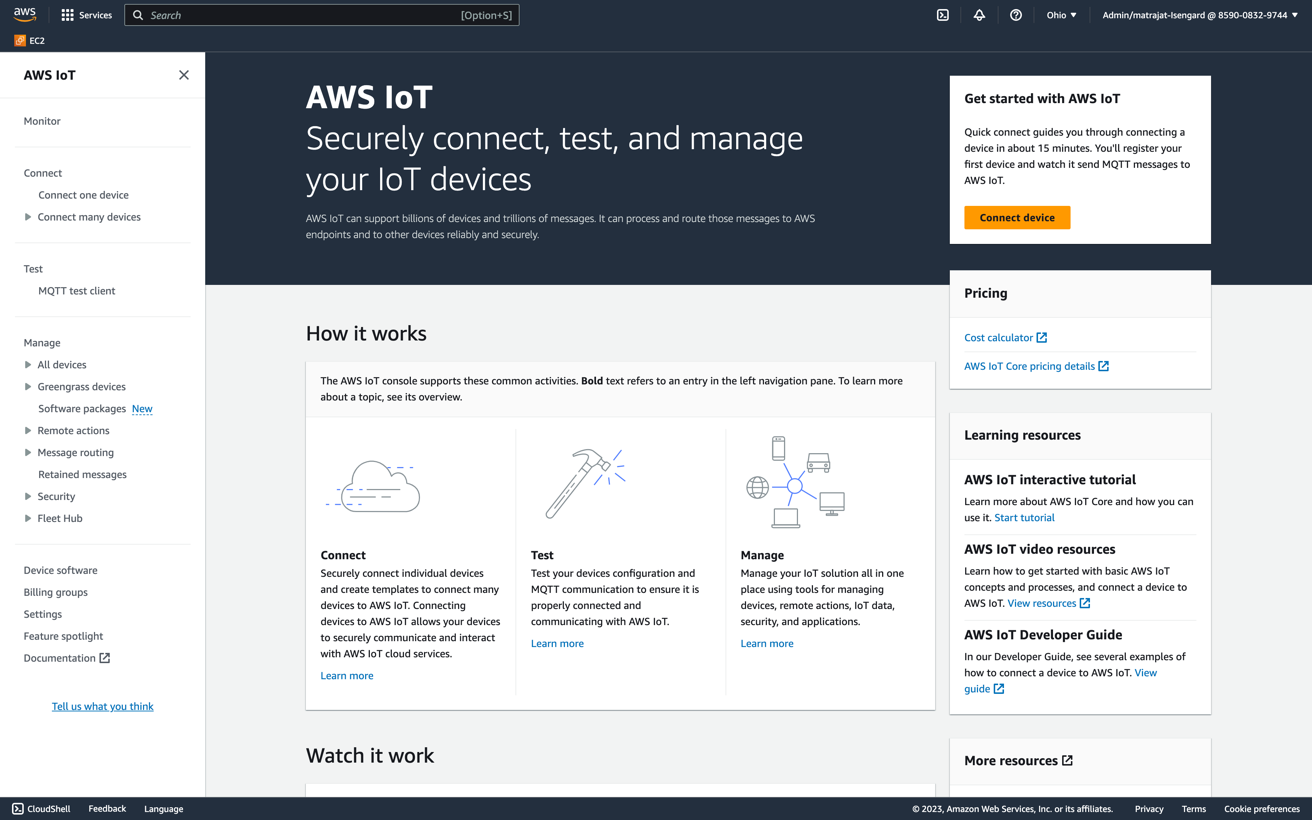Image resolution: width=1312 pixels, height=820 pixels.
Task: Open the Start tutorial link
Action: (x=1024, y=517)
